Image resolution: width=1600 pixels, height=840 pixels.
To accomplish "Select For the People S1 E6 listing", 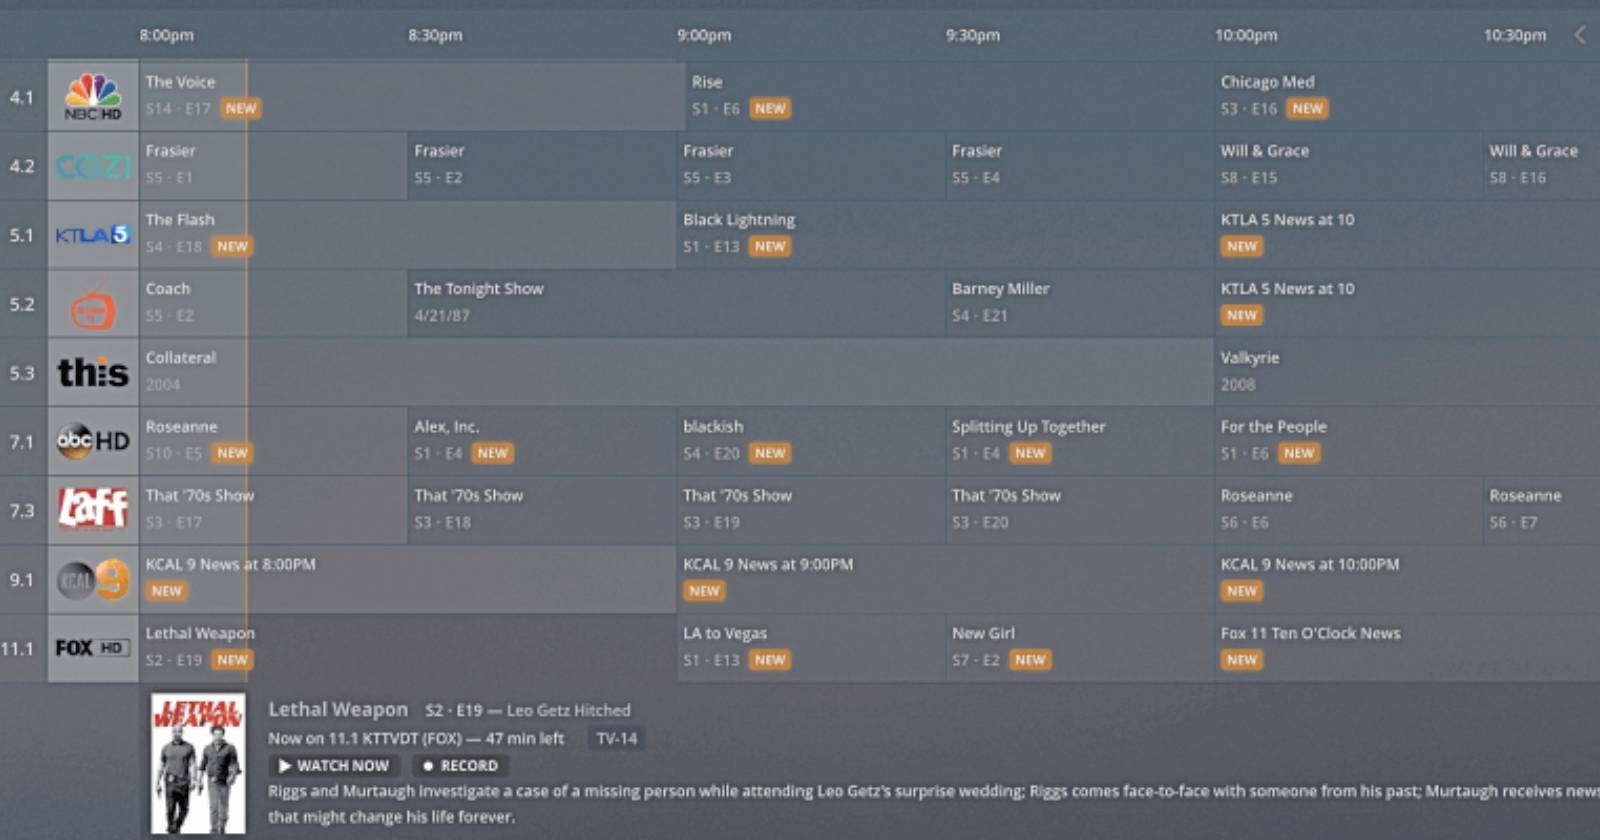I will click(x=1407, y=442).
